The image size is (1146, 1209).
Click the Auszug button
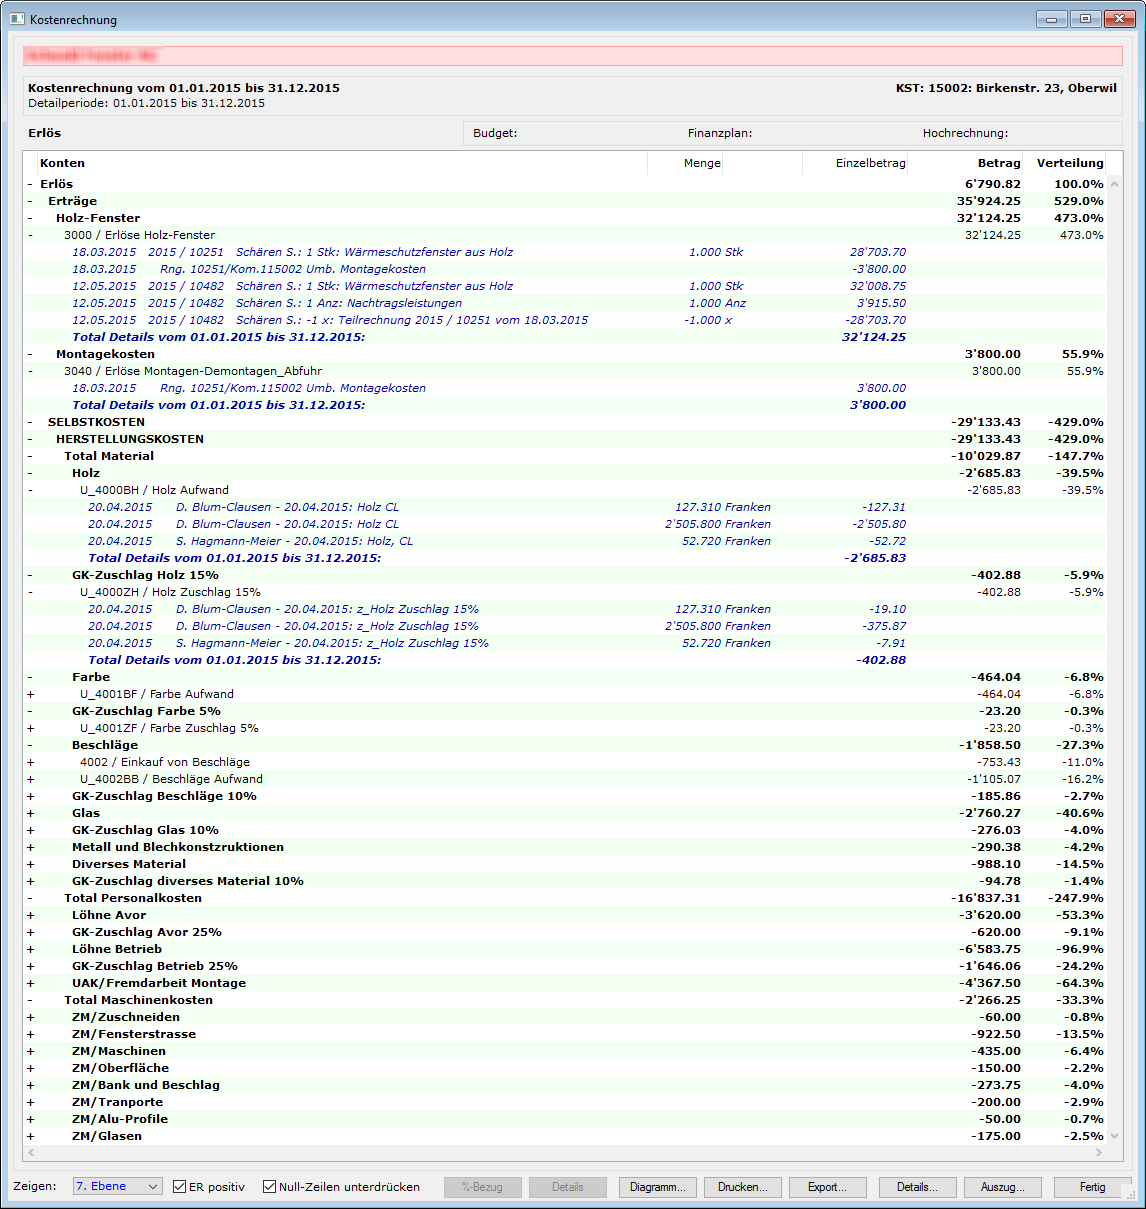1001,1187
